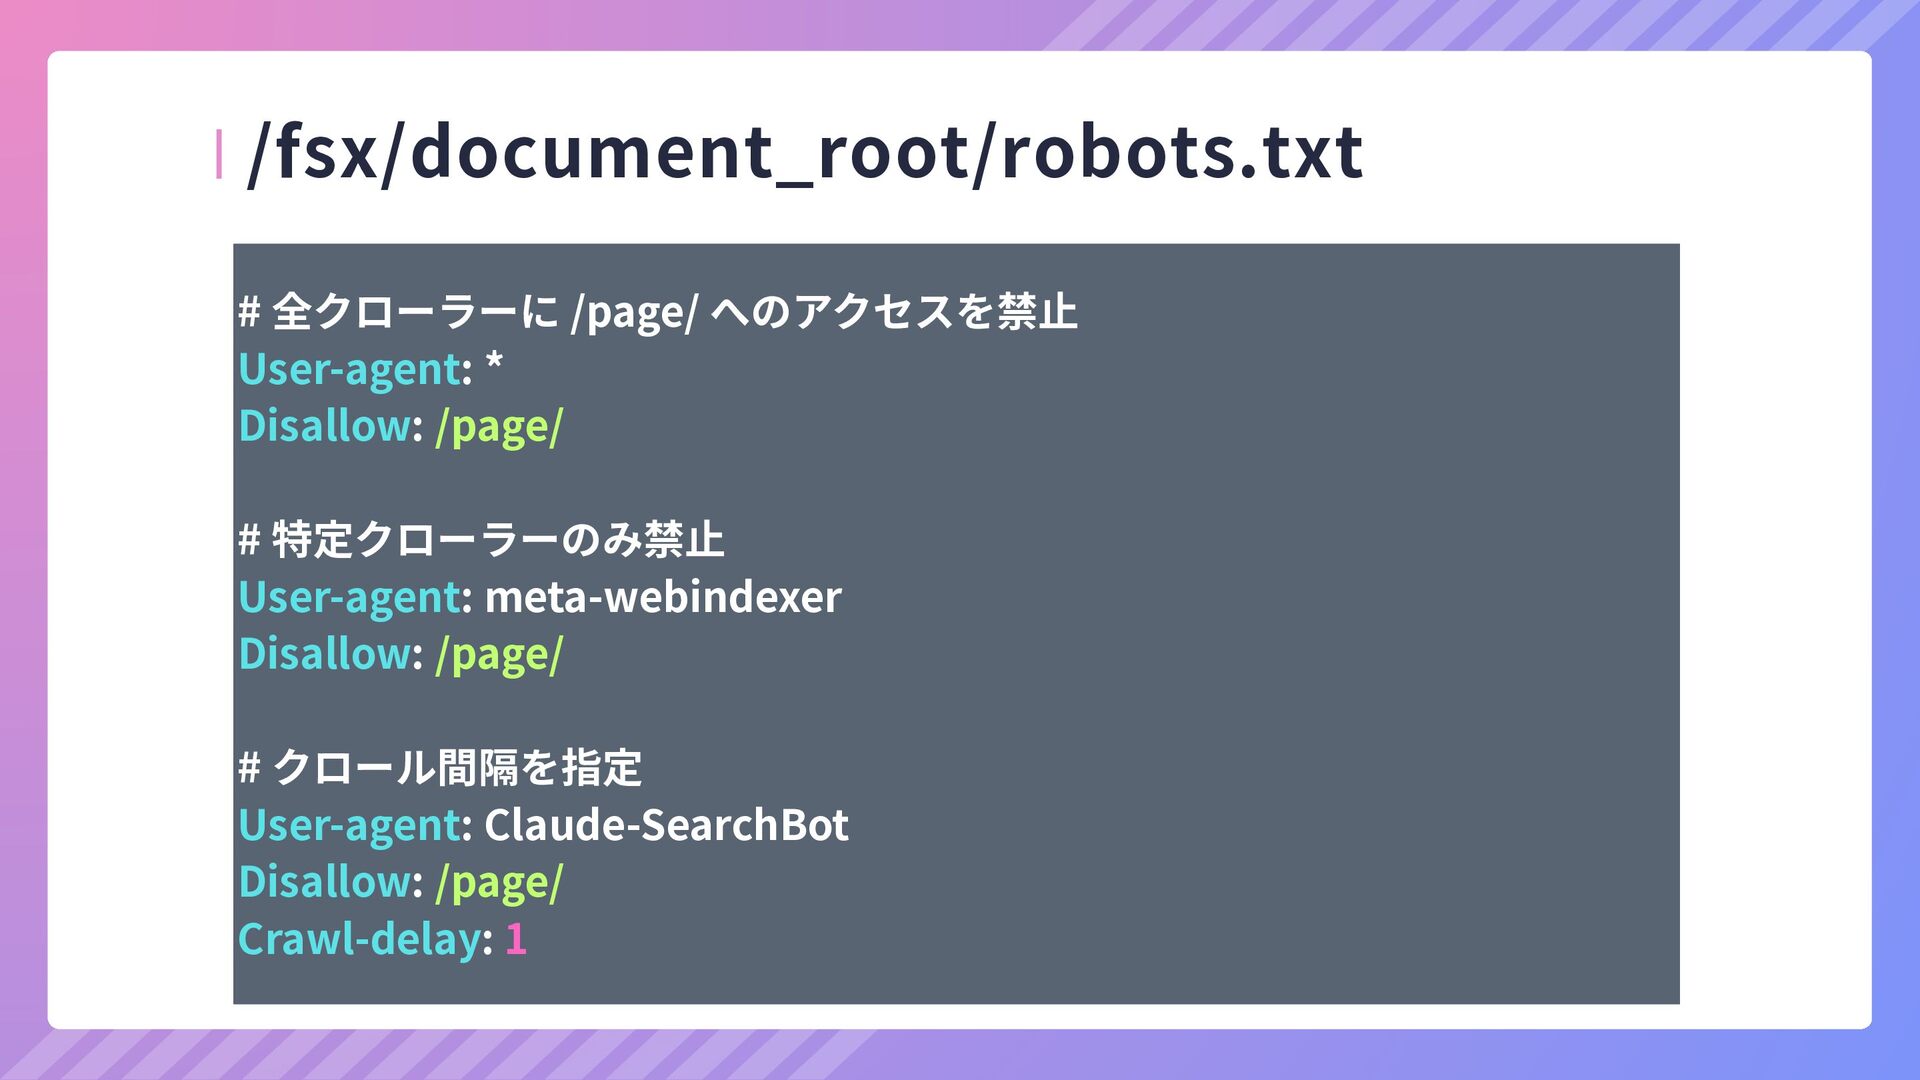The image size is (1920, 1080).
Task: Click the first green /page/ path
Action: (x=500, y=427)
